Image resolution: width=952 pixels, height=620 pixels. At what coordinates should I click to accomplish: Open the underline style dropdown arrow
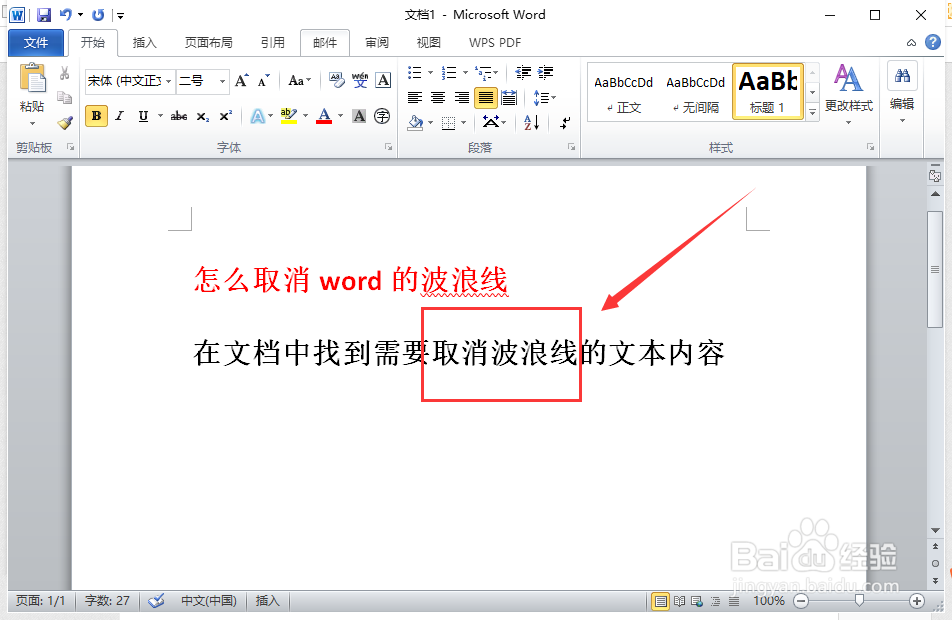coord(160,115)
